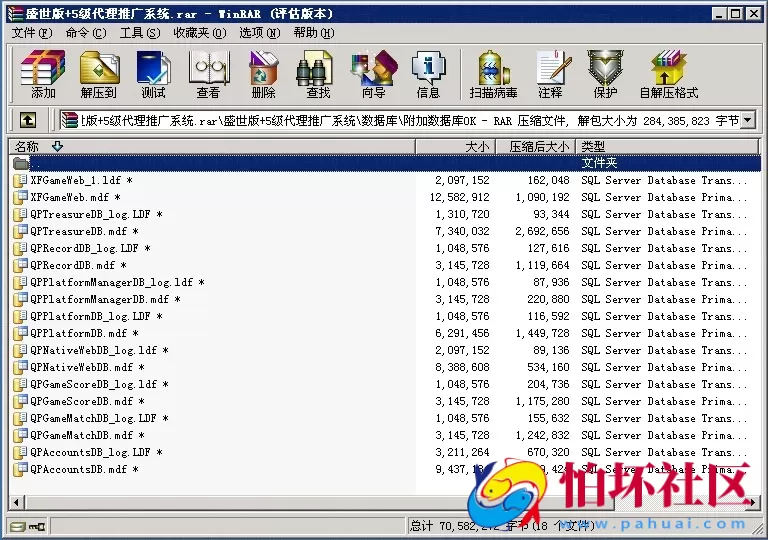Select file QPGameMatchDB_log.LDF

click(x=385, y=418)
